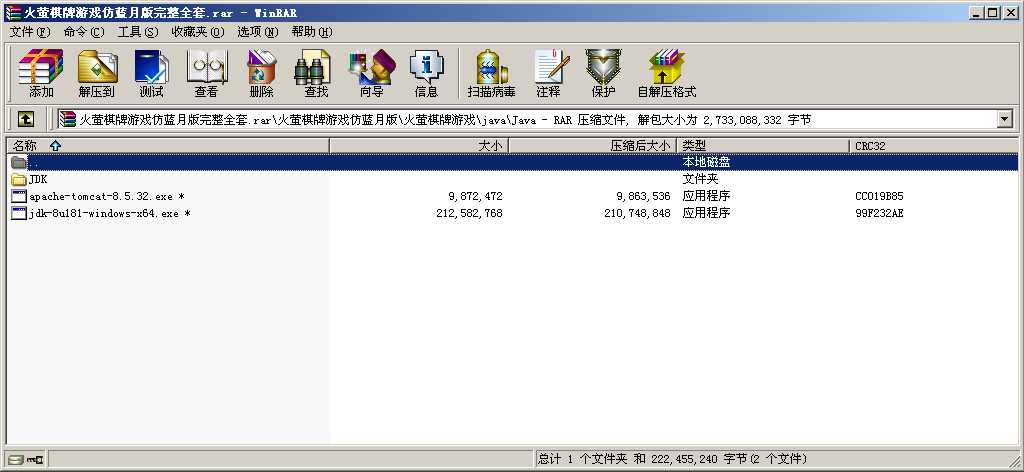Launch the Wizard (向导) icon
The width and height of the screenshot is (1024, 472).
pos(372,73)
